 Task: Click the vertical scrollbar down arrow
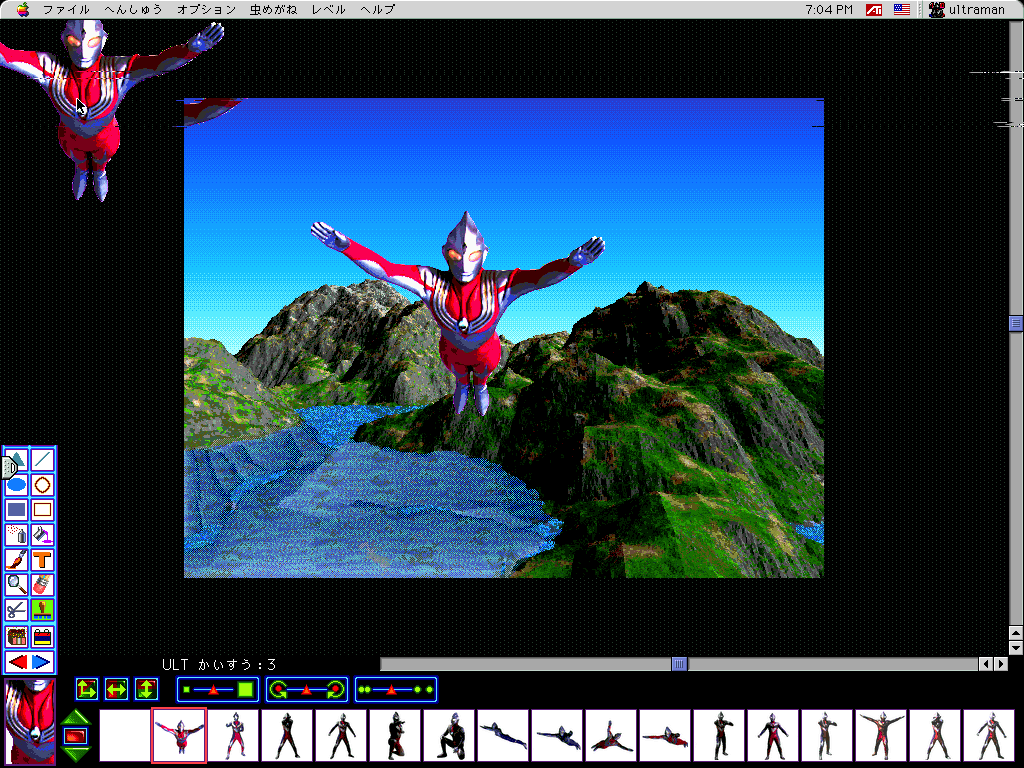tap(1016, 648)
